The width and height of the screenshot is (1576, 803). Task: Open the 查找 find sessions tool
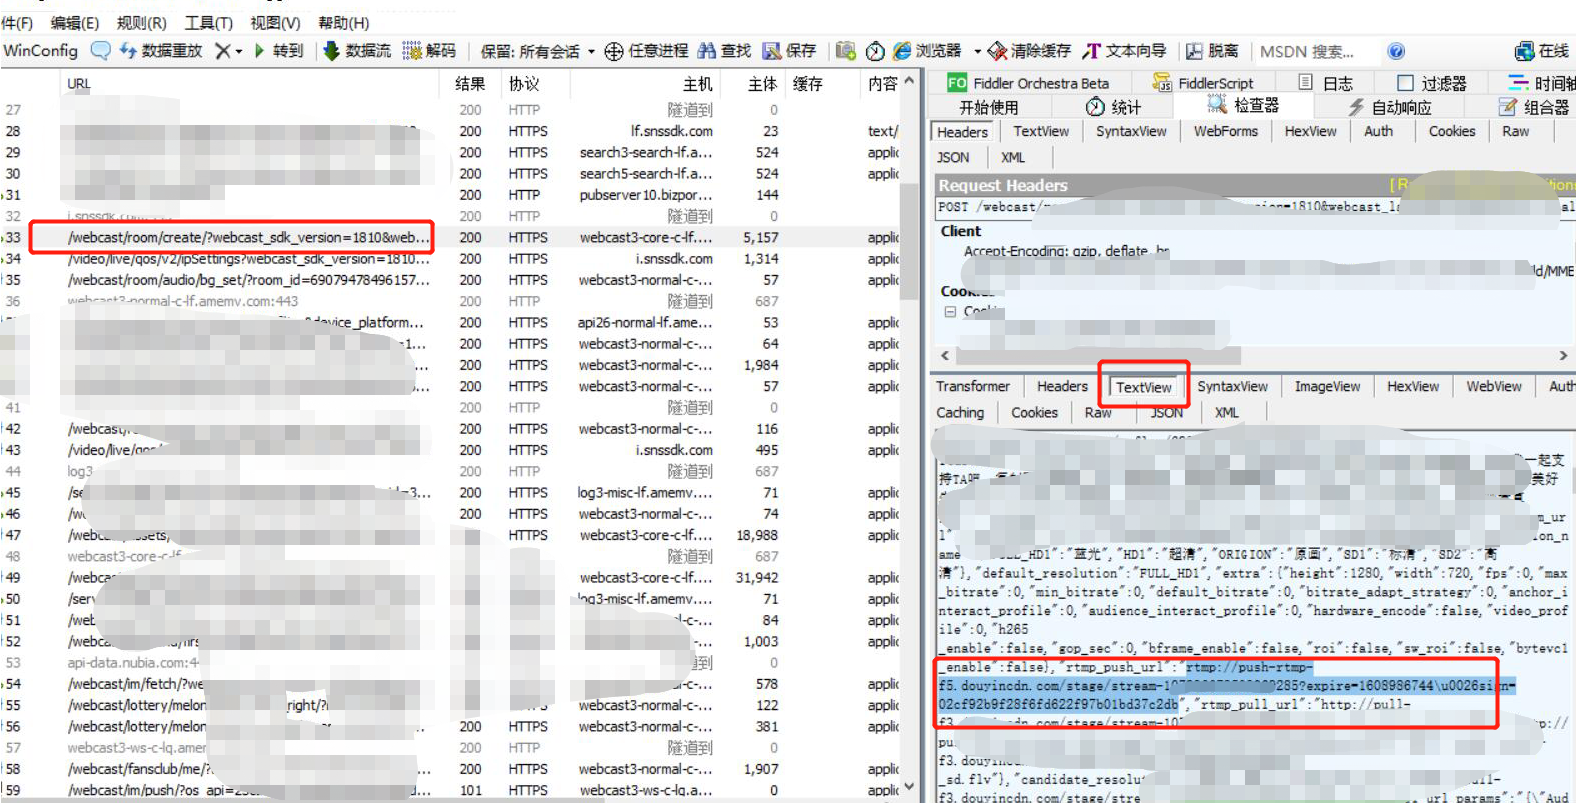(724, 51)
